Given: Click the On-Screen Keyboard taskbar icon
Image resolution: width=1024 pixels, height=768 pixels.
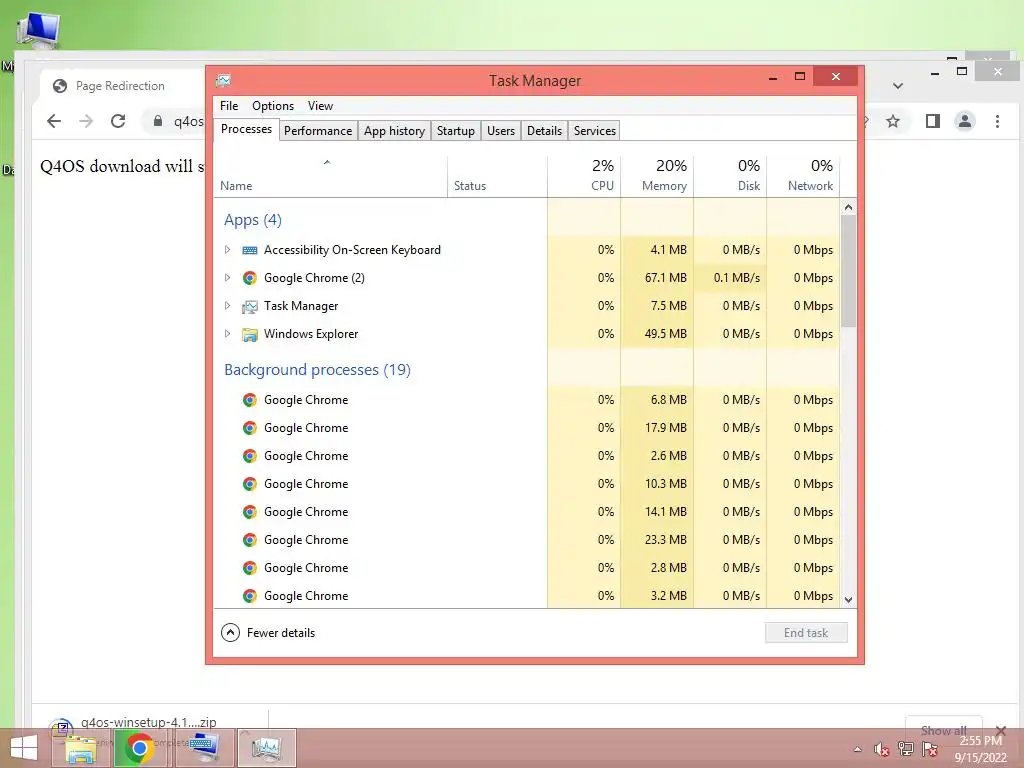Looking at the screenshot, I should (205, 748).
